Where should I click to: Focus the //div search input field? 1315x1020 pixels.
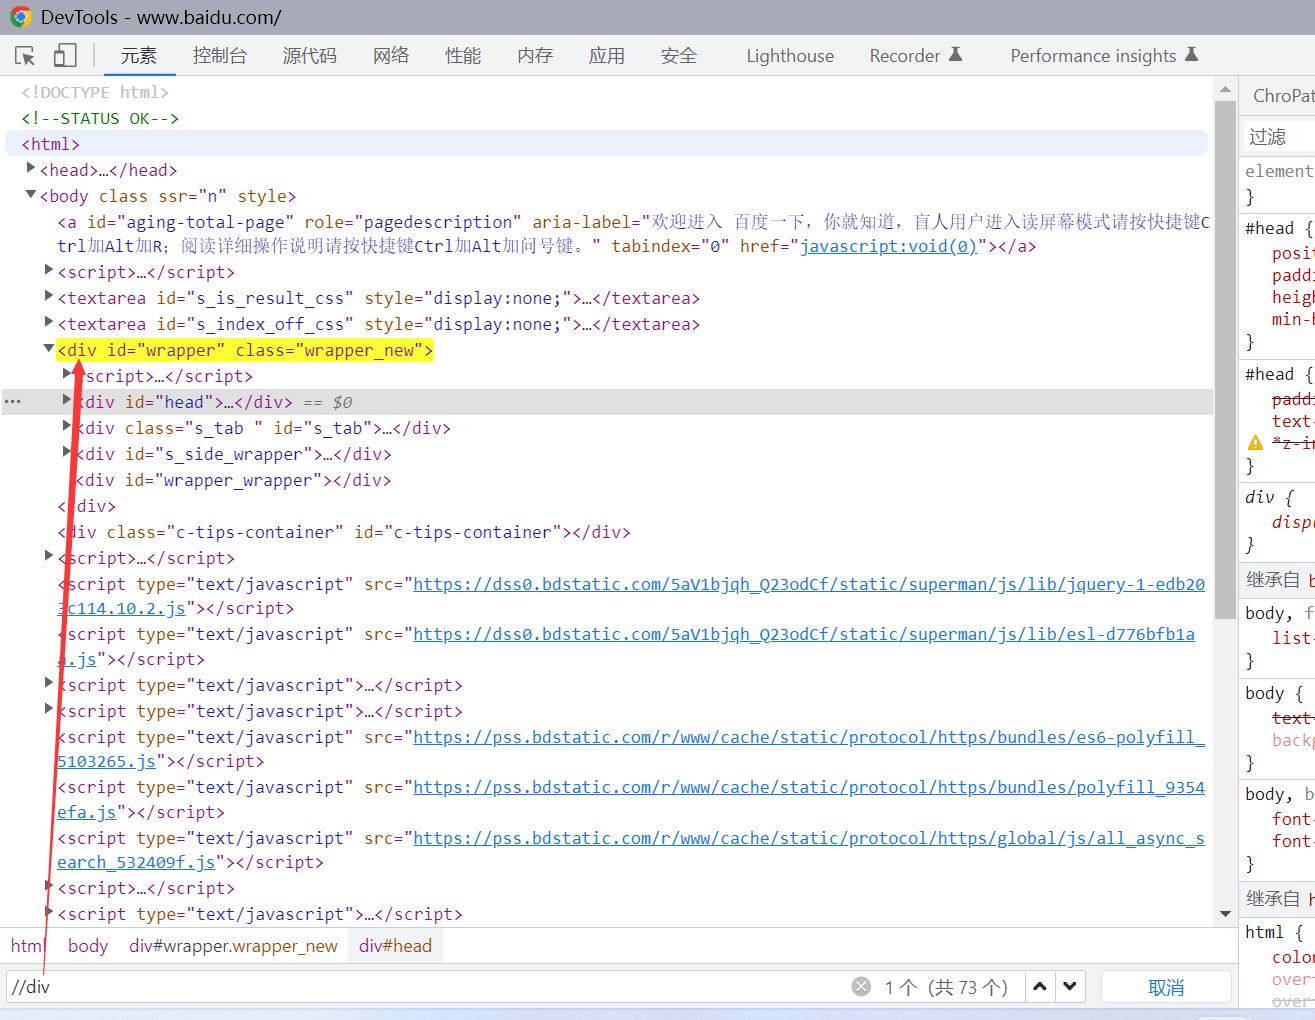428,987
